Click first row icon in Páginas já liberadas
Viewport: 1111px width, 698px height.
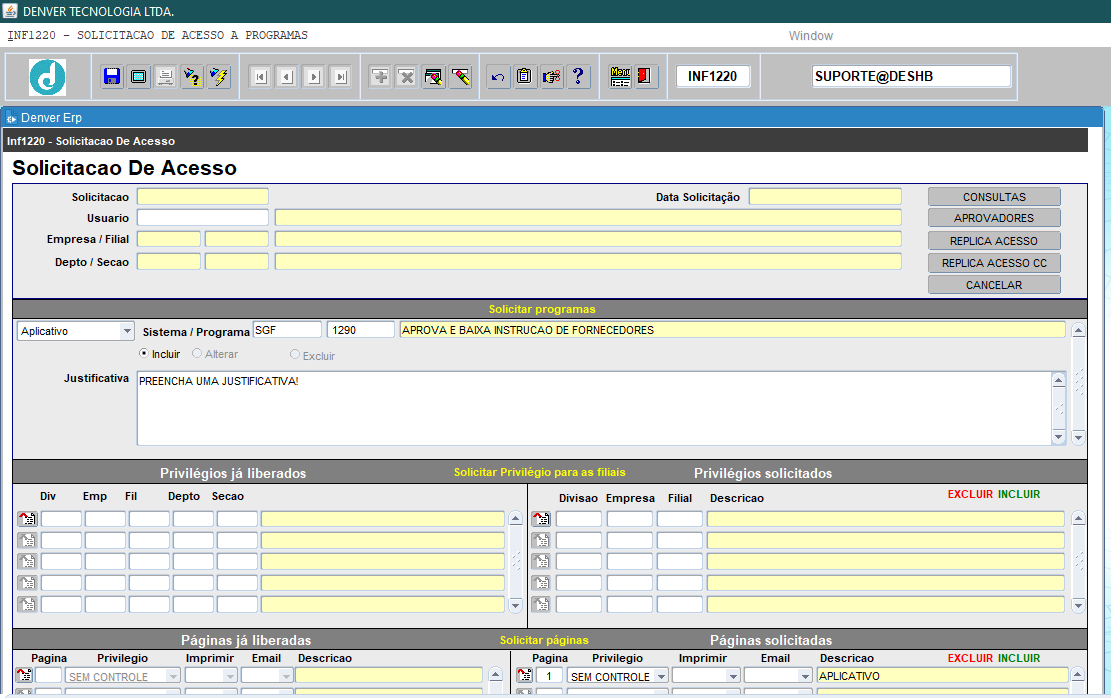(24, 675)
